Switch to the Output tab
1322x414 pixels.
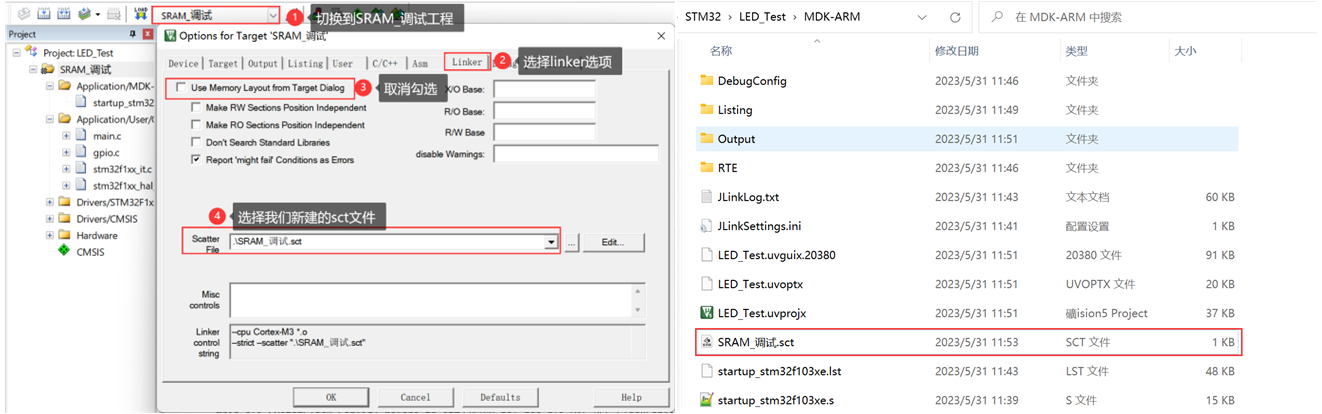pos(263,63)
